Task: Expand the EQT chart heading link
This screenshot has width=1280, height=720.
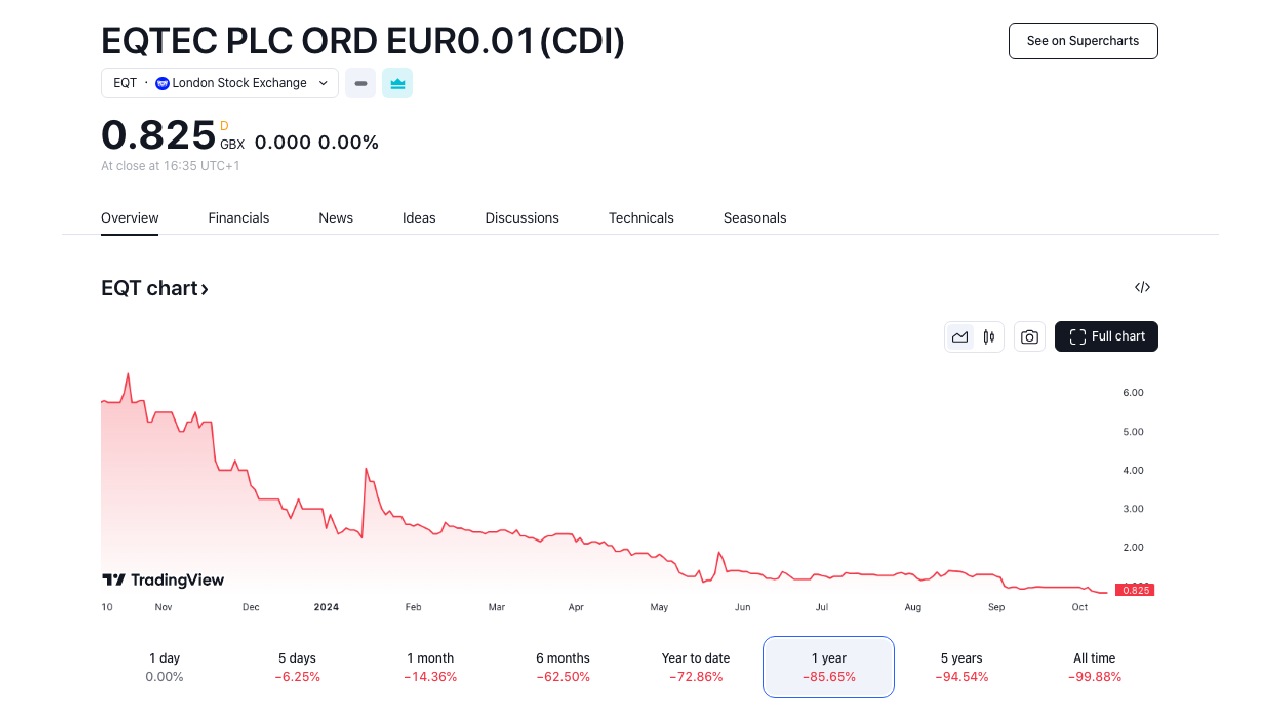Action: pyautogui.click(x=155, y=289)
